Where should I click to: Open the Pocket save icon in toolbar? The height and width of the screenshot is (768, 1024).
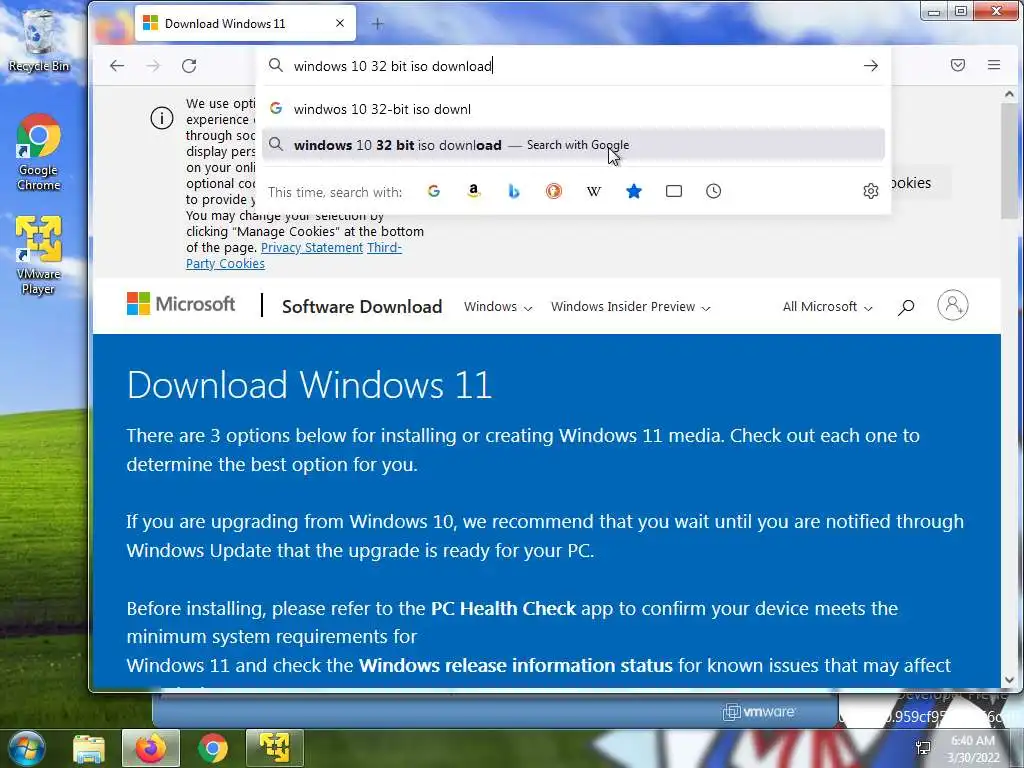pyautogui.click(x=958, y=65)
